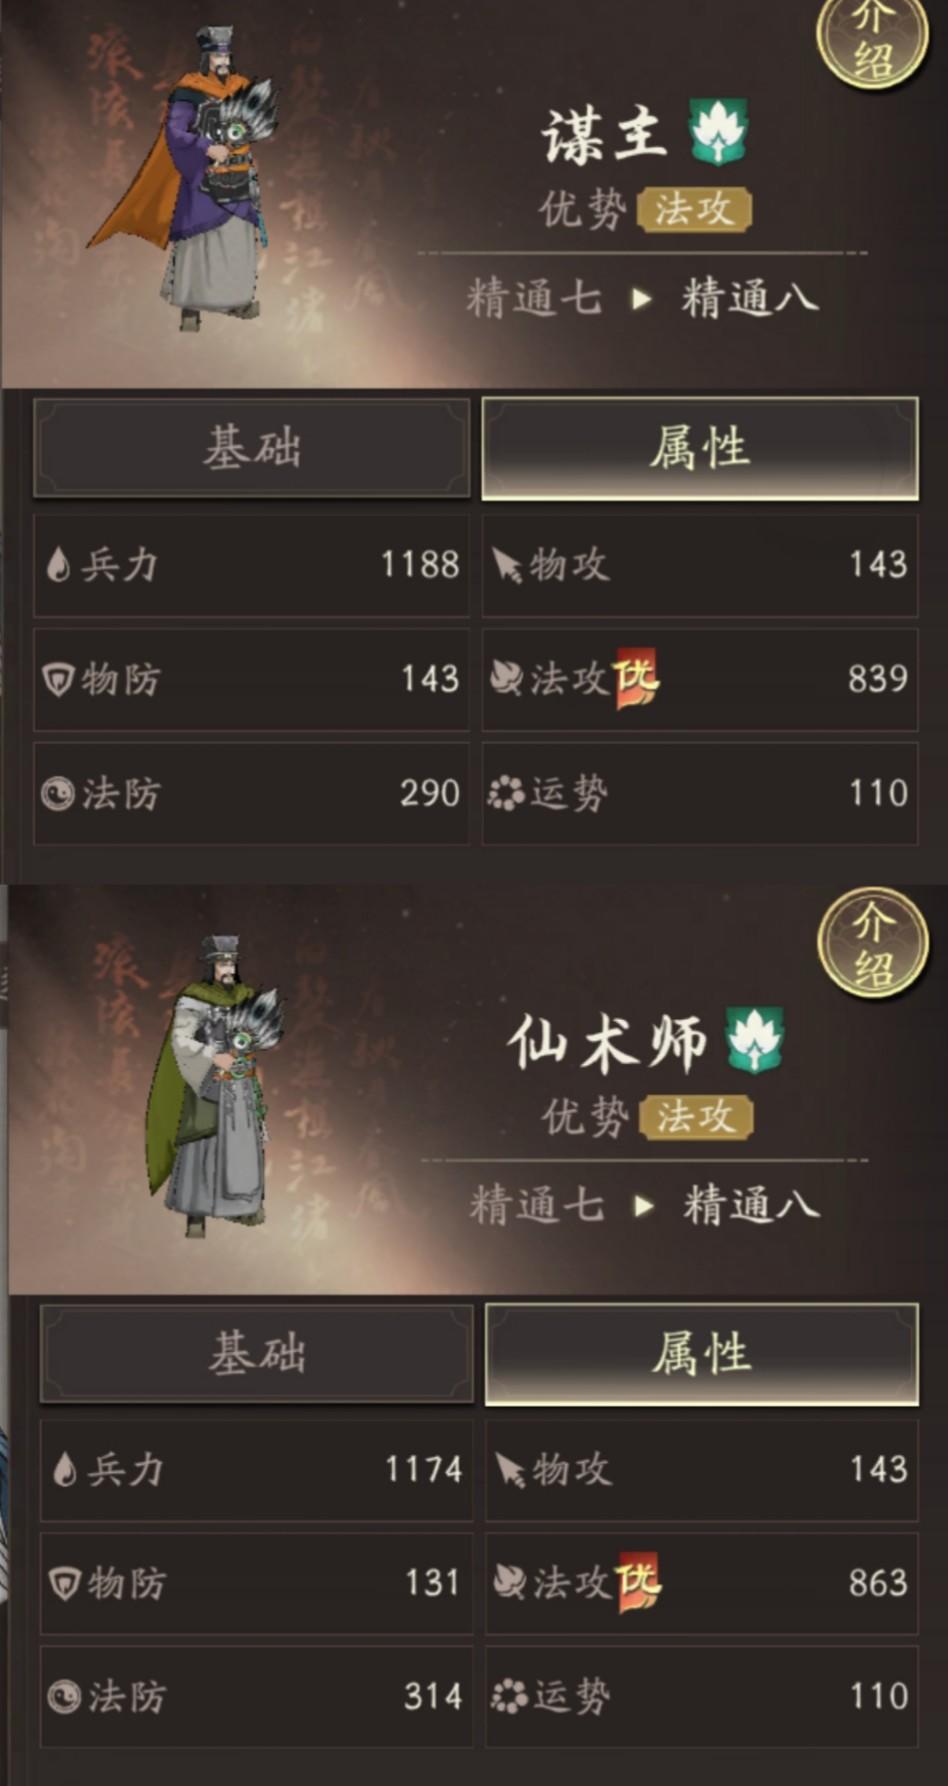948x1786 pixels.
Task: Switch to 基础 tab in 谋主 panel
Action: [x=252, y=447]
